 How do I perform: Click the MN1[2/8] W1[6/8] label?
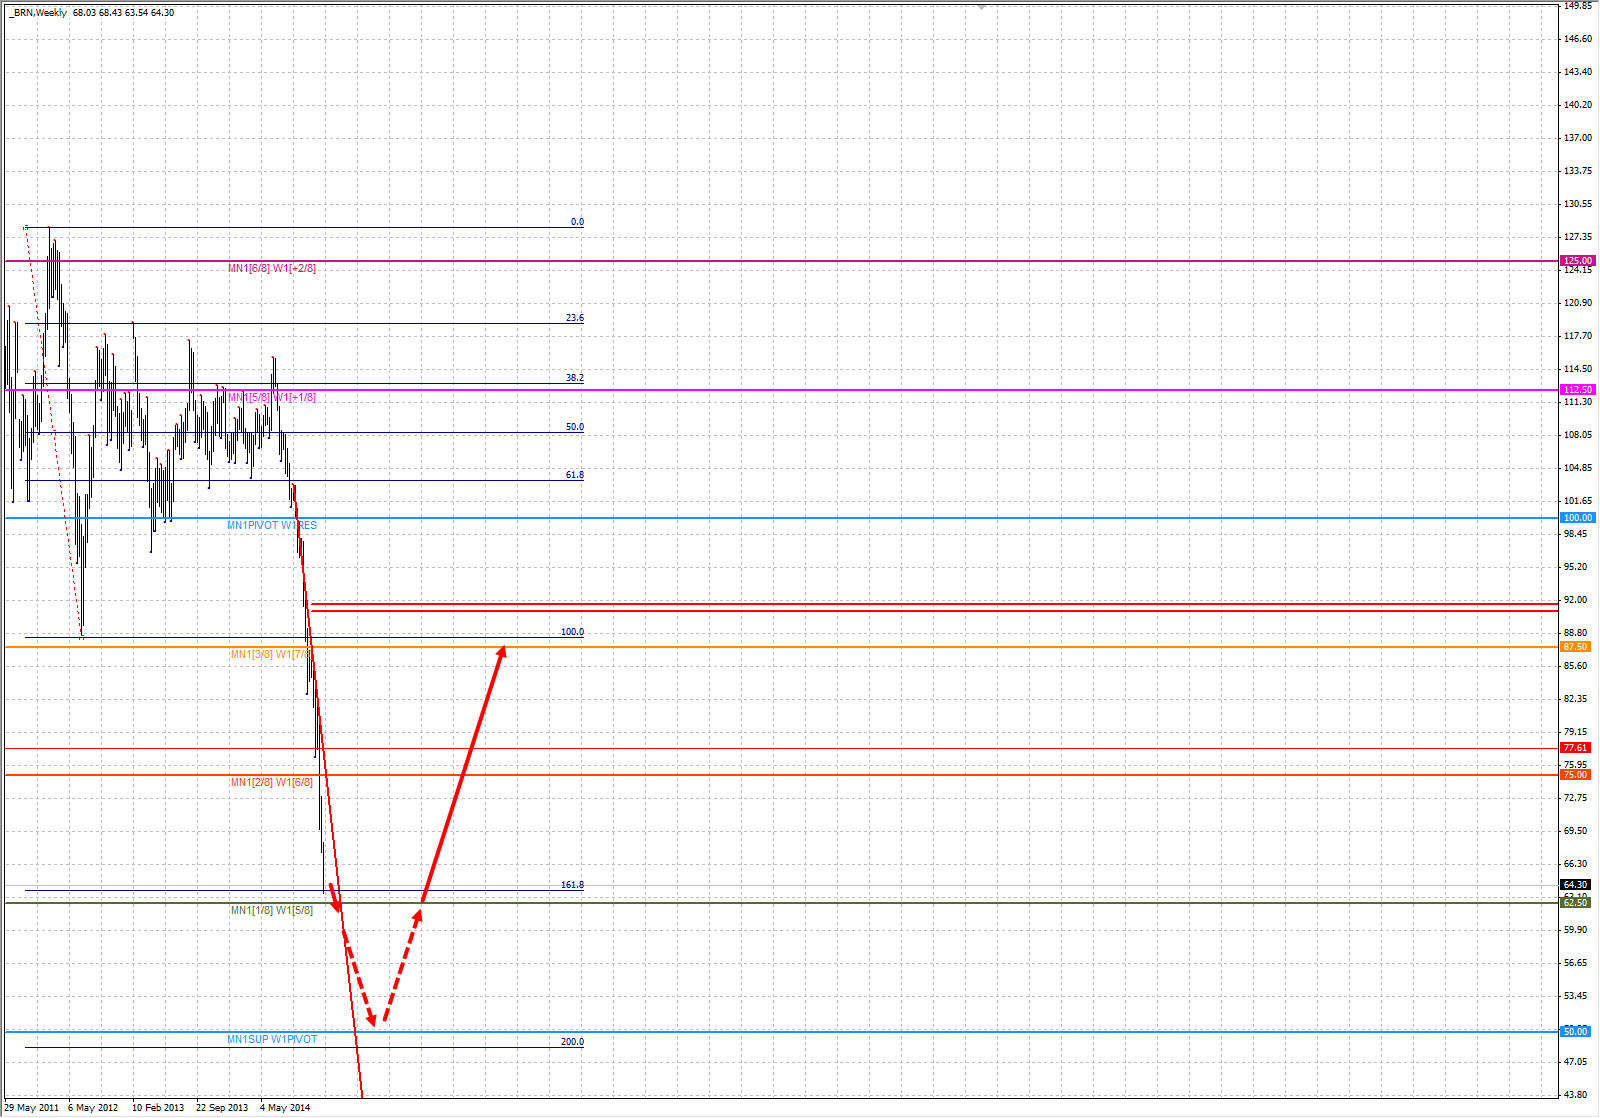pos(272,782)
